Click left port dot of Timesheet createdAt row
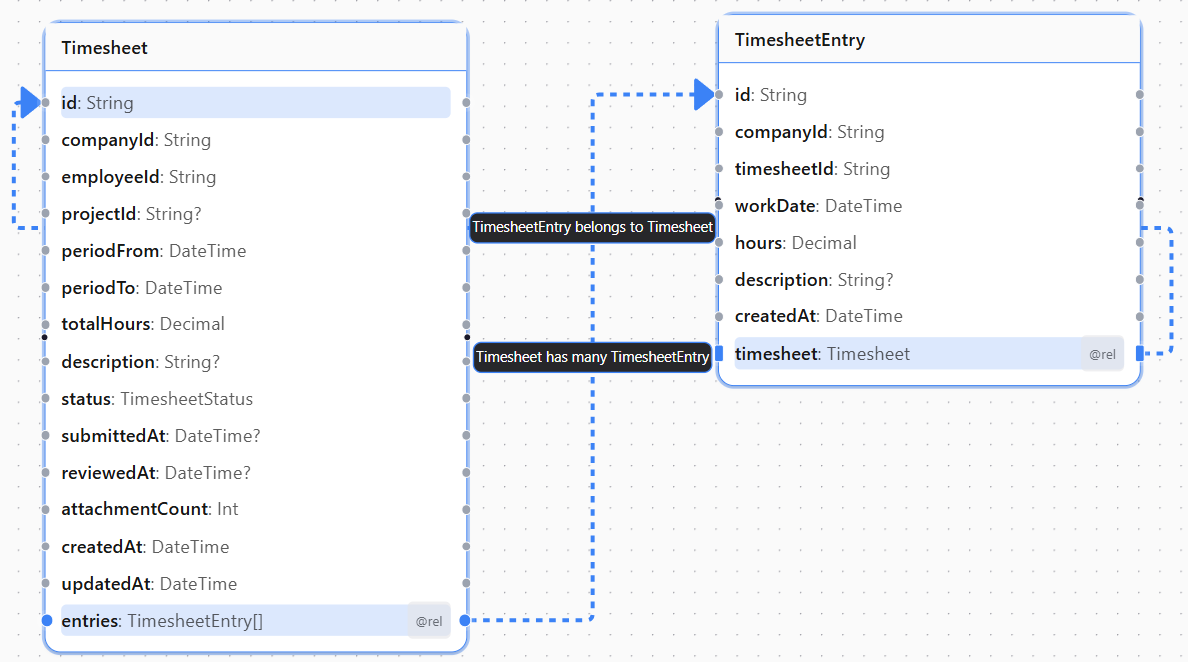Viewport: 1188px width, 662px height. [45, 546]
